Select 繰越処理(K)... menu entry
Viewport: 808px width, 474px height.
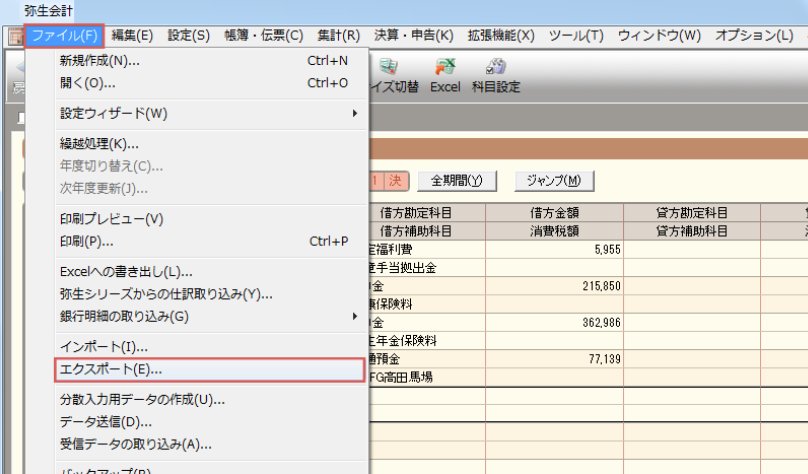211,144
